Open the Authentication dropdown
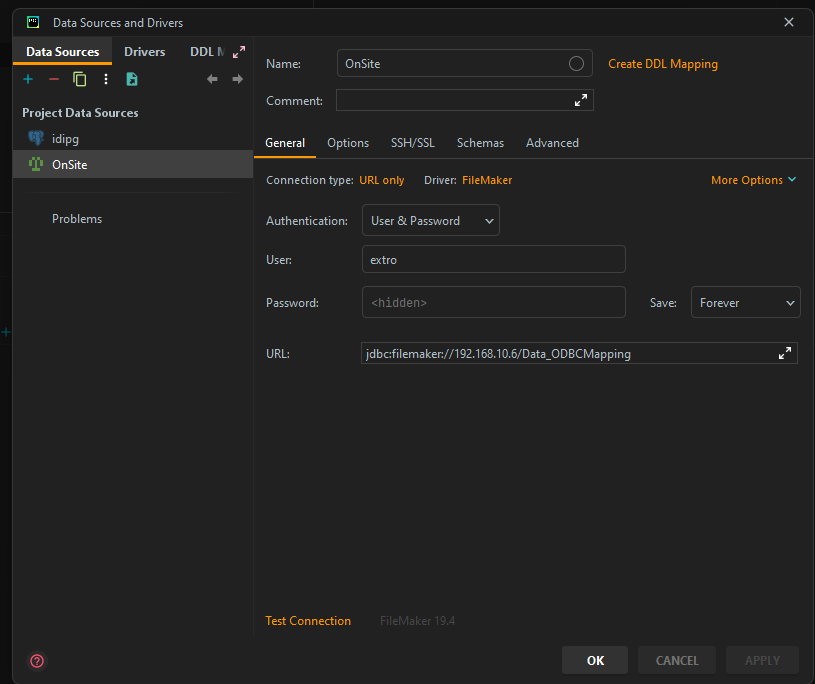Screen dimensions: 815x684 click(x=430, y=220)
